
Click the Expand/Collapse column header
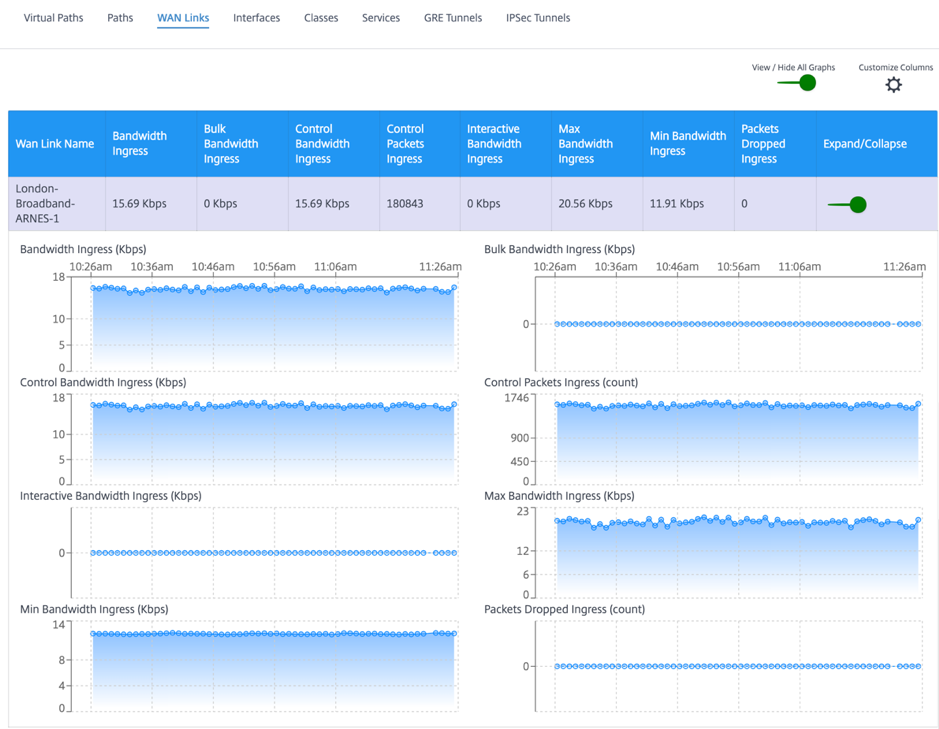pos(877,144)
